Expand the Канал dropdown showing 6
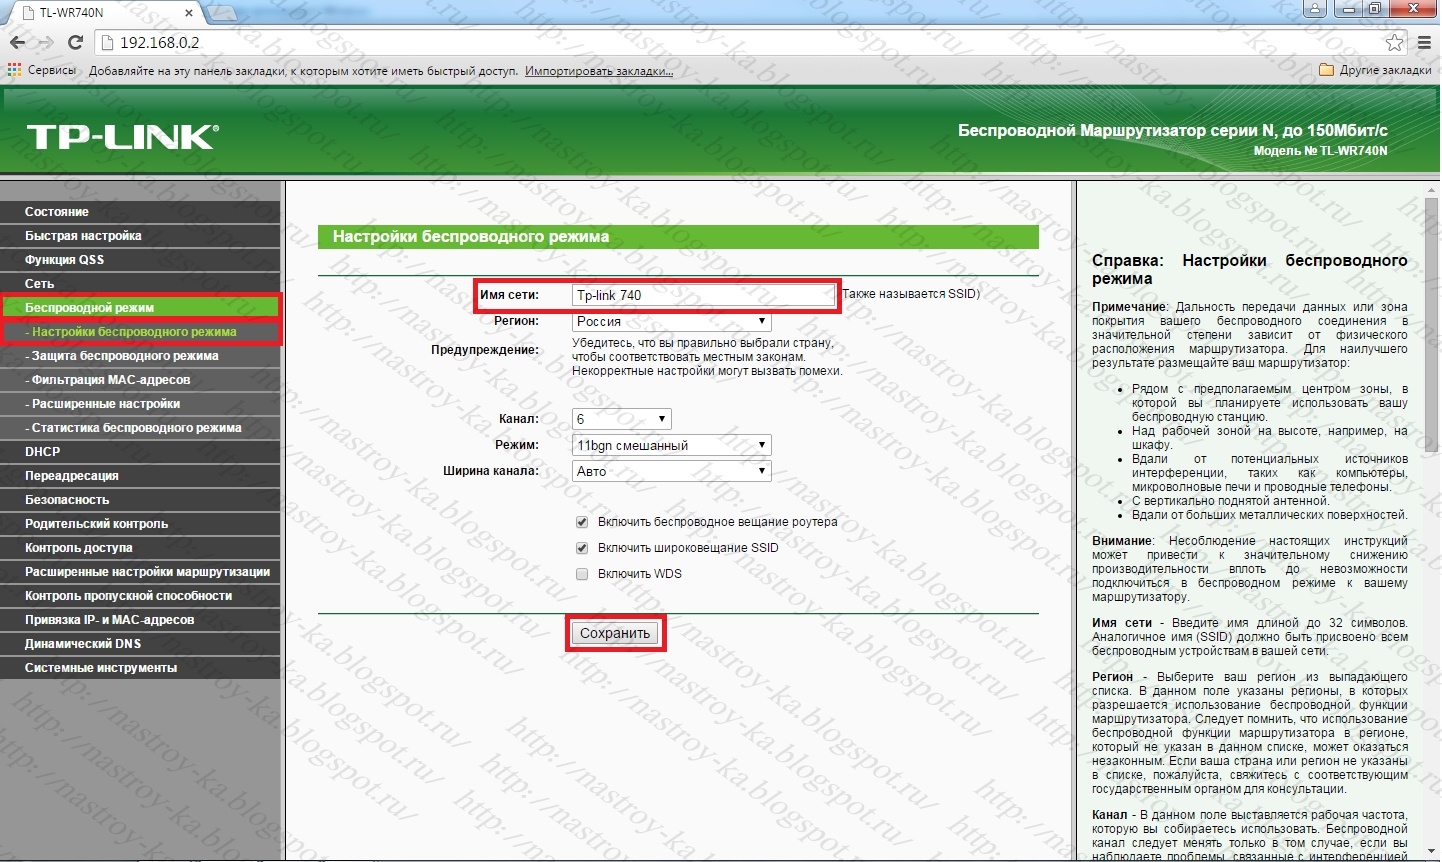This screenshot has height=862, width=1442. click(621, 419)
